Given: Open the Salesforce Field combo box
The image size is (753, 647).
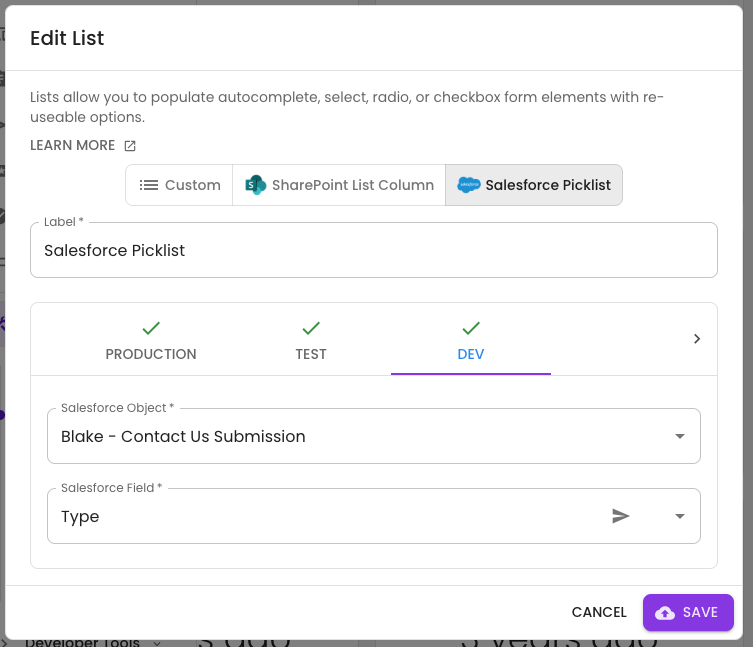Looking at the screenshot, I should tap(374, 516).
